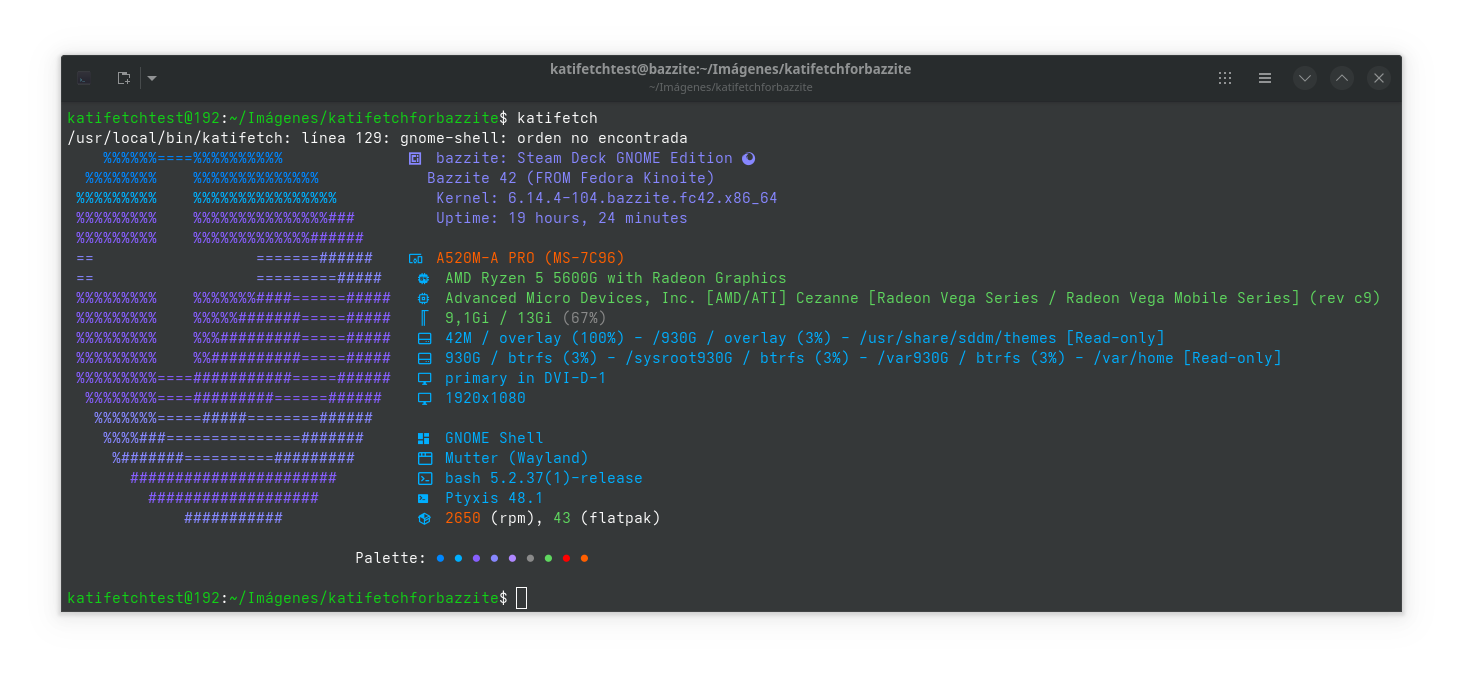The height and width of the screenshot is (679, 1463).
Task: Click the blinking cursor at the shell prompt
Action: pyautogui.click(x=522, y=597)
